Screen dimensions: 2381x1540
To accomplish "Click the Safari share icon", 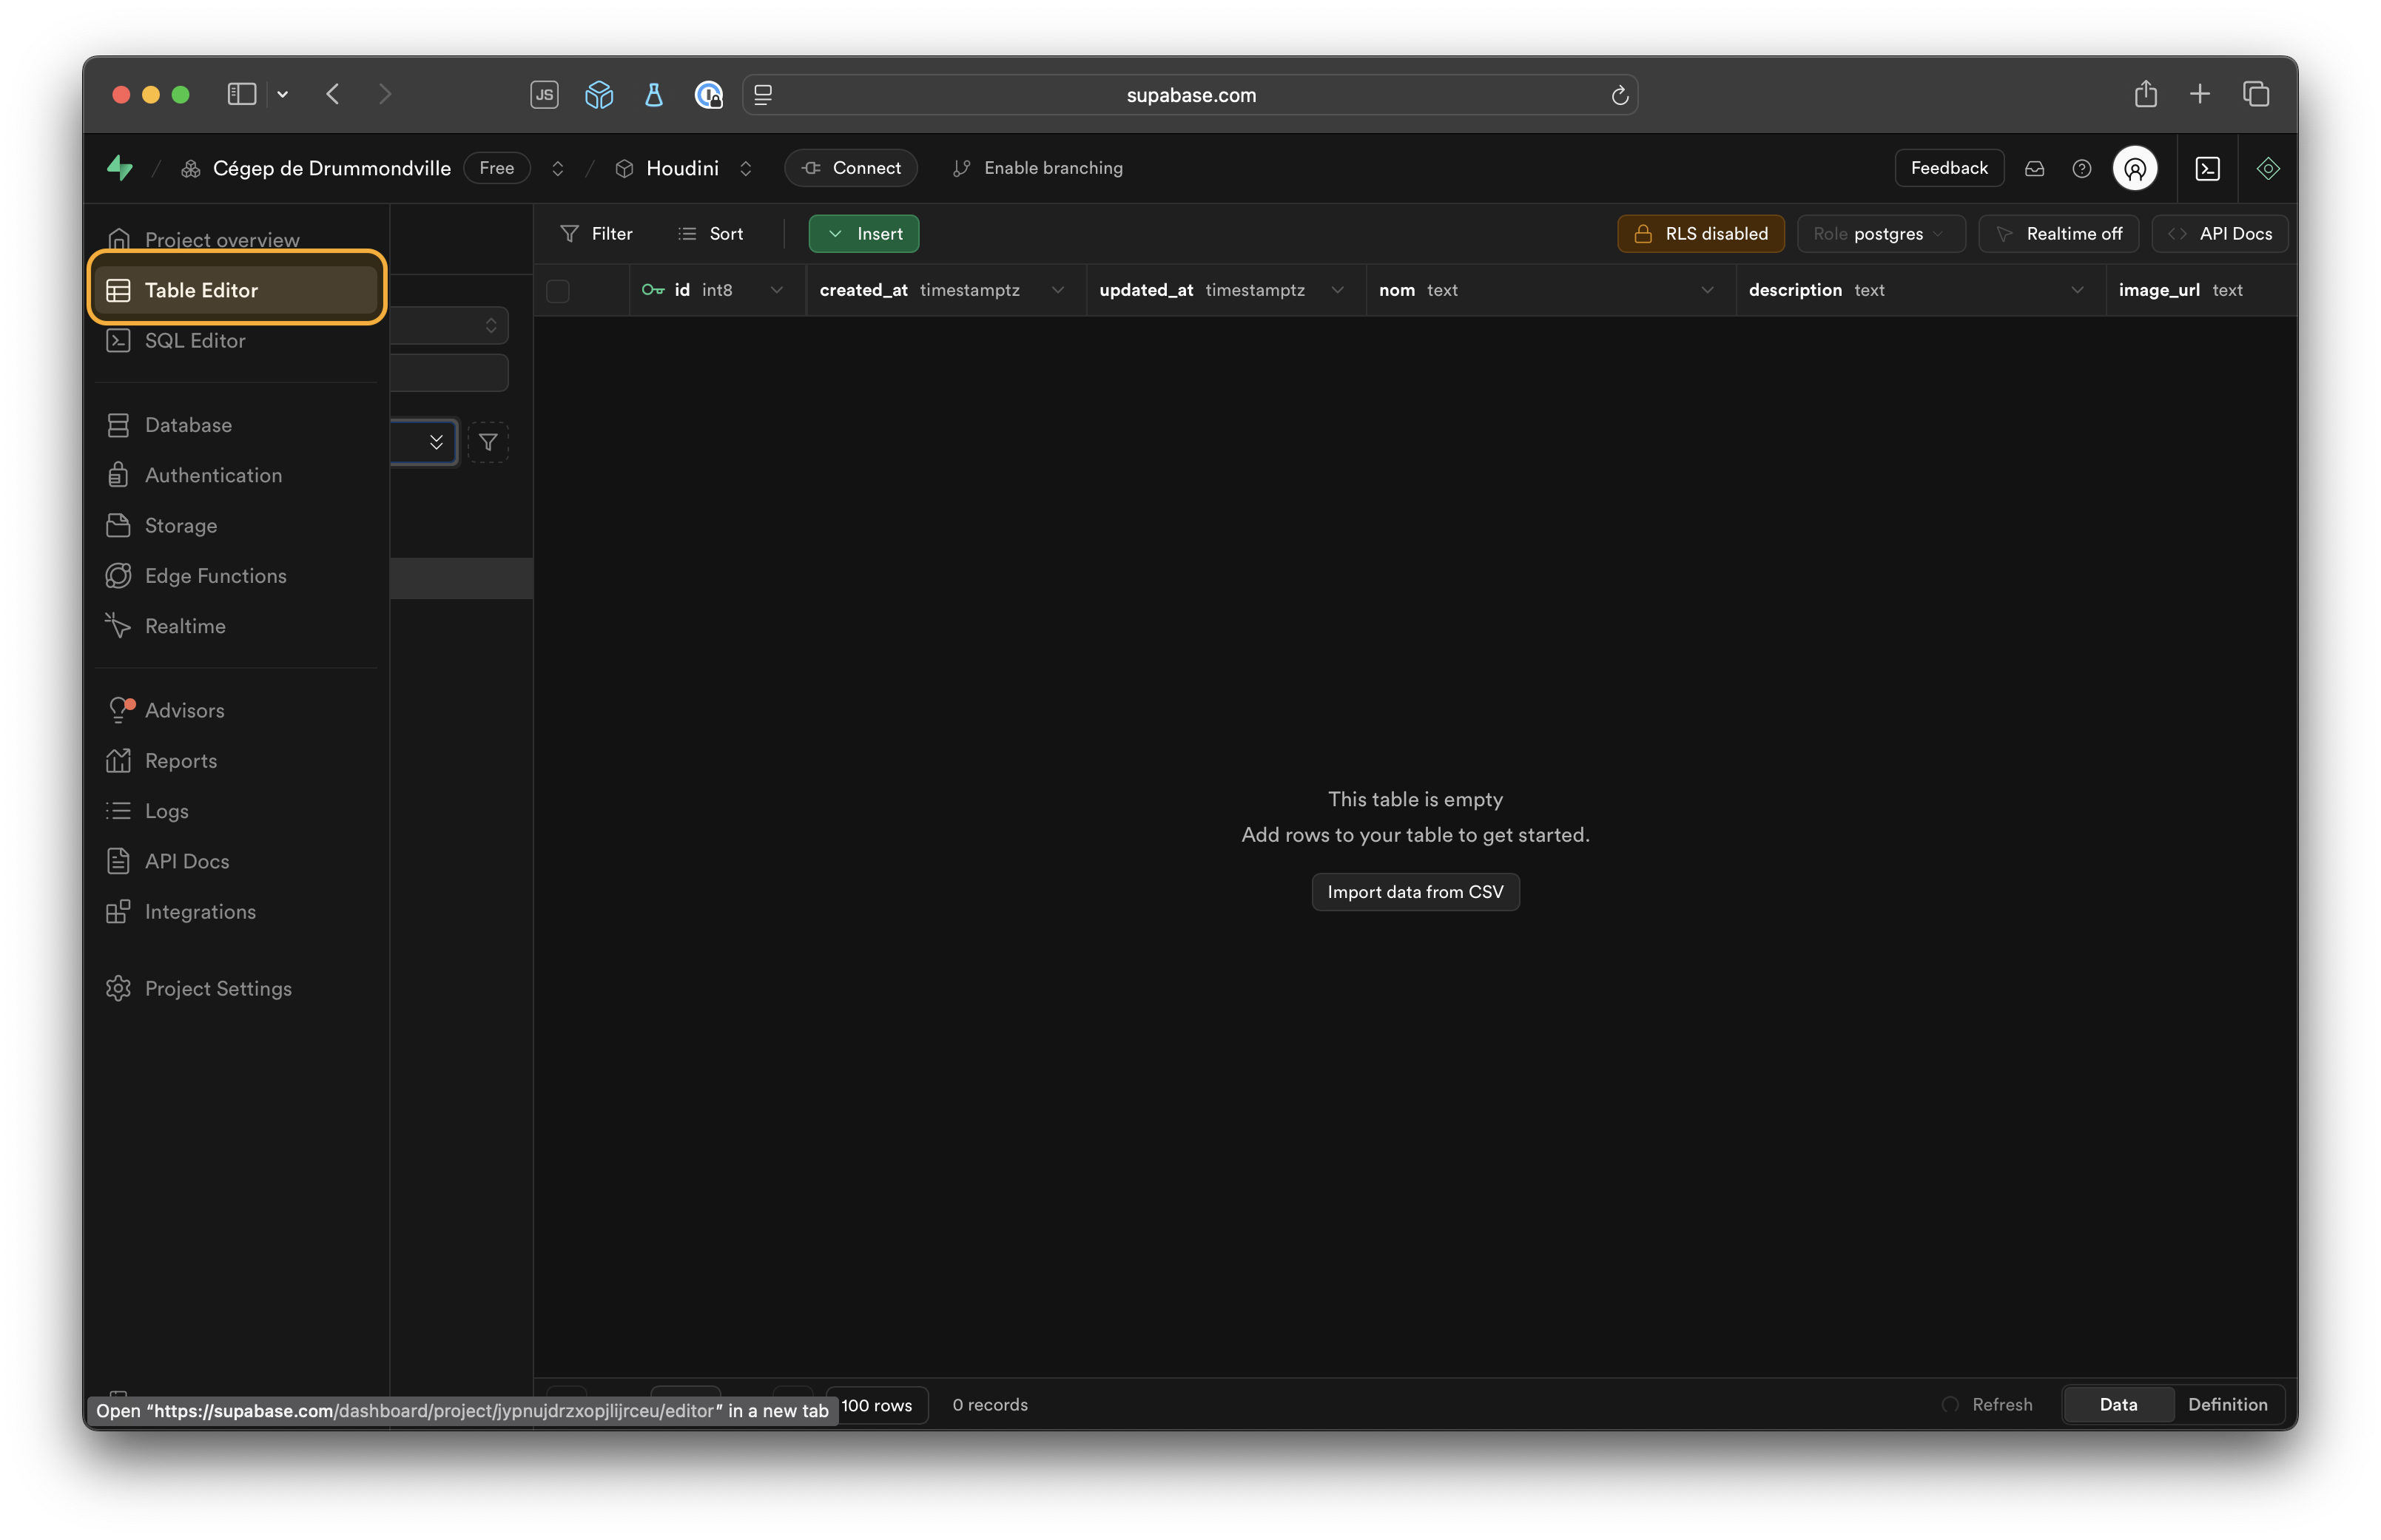I will pos(2145,94).
